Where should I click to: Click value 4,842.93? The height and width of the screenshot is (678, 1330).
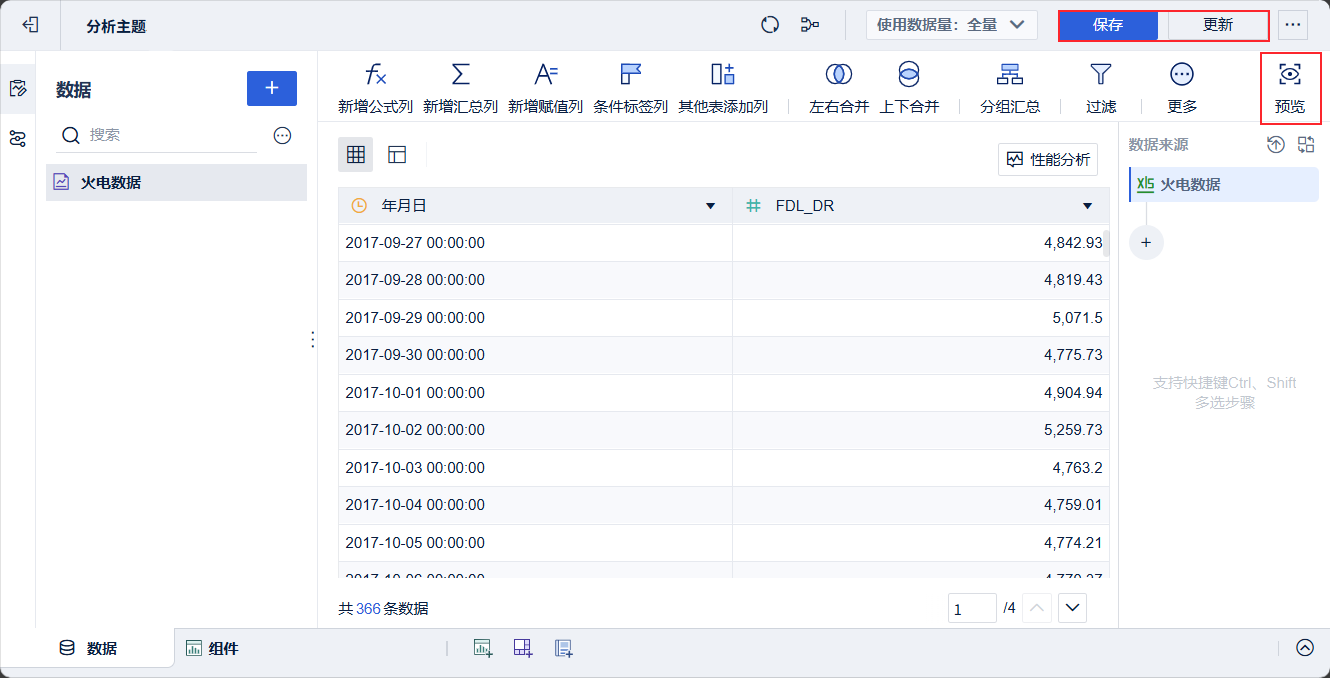point(1073,243)
